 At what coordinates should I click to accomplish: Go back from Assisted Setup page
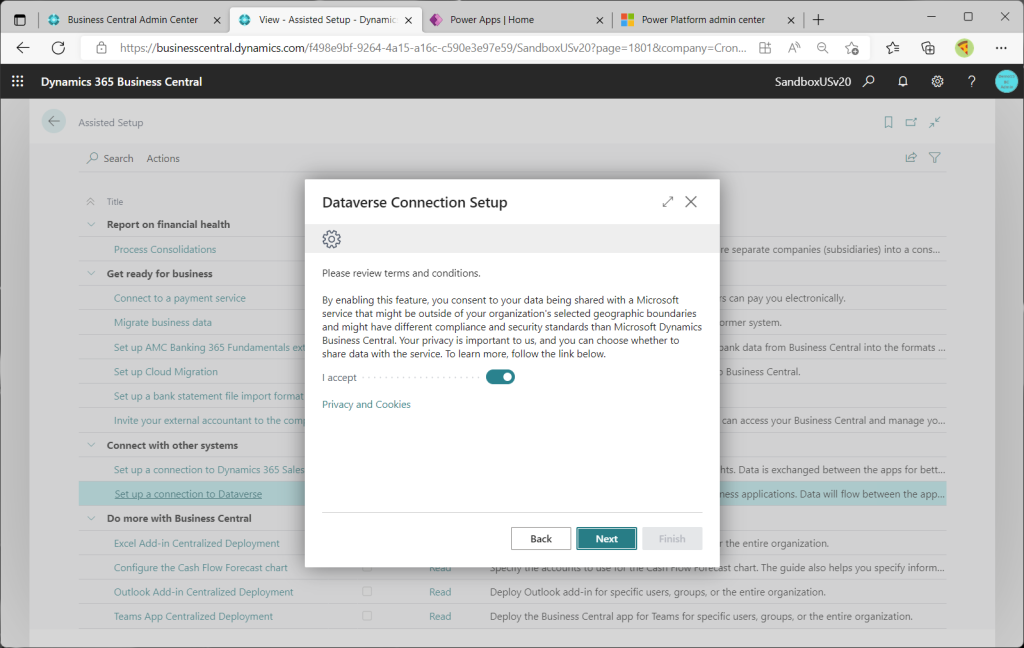click(54, 122)
